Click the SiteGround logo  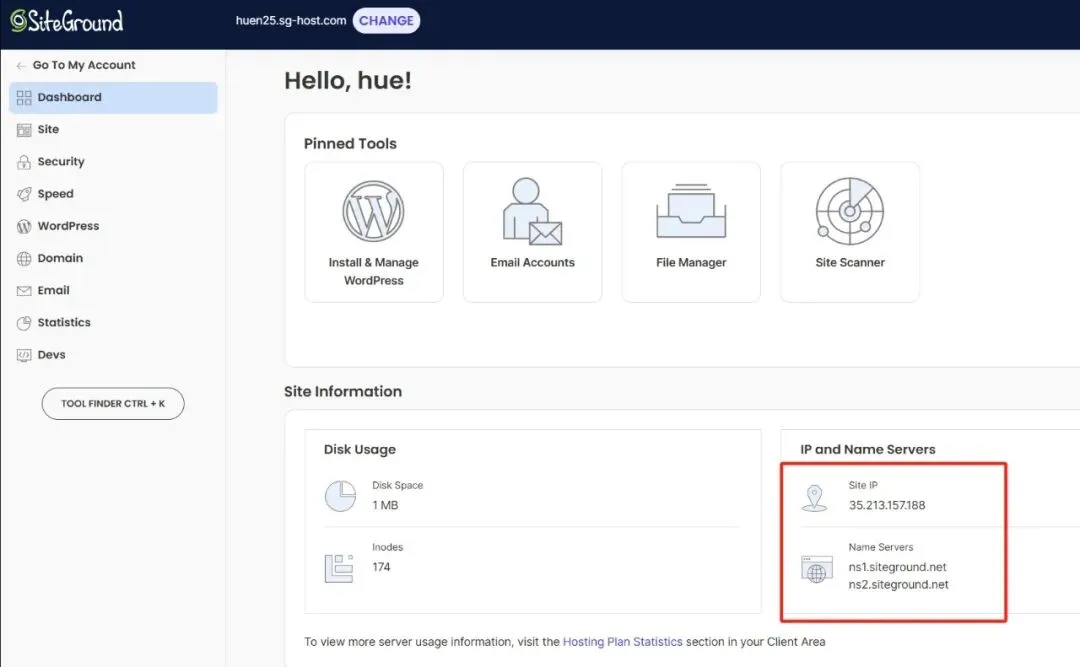pos(67,21)
